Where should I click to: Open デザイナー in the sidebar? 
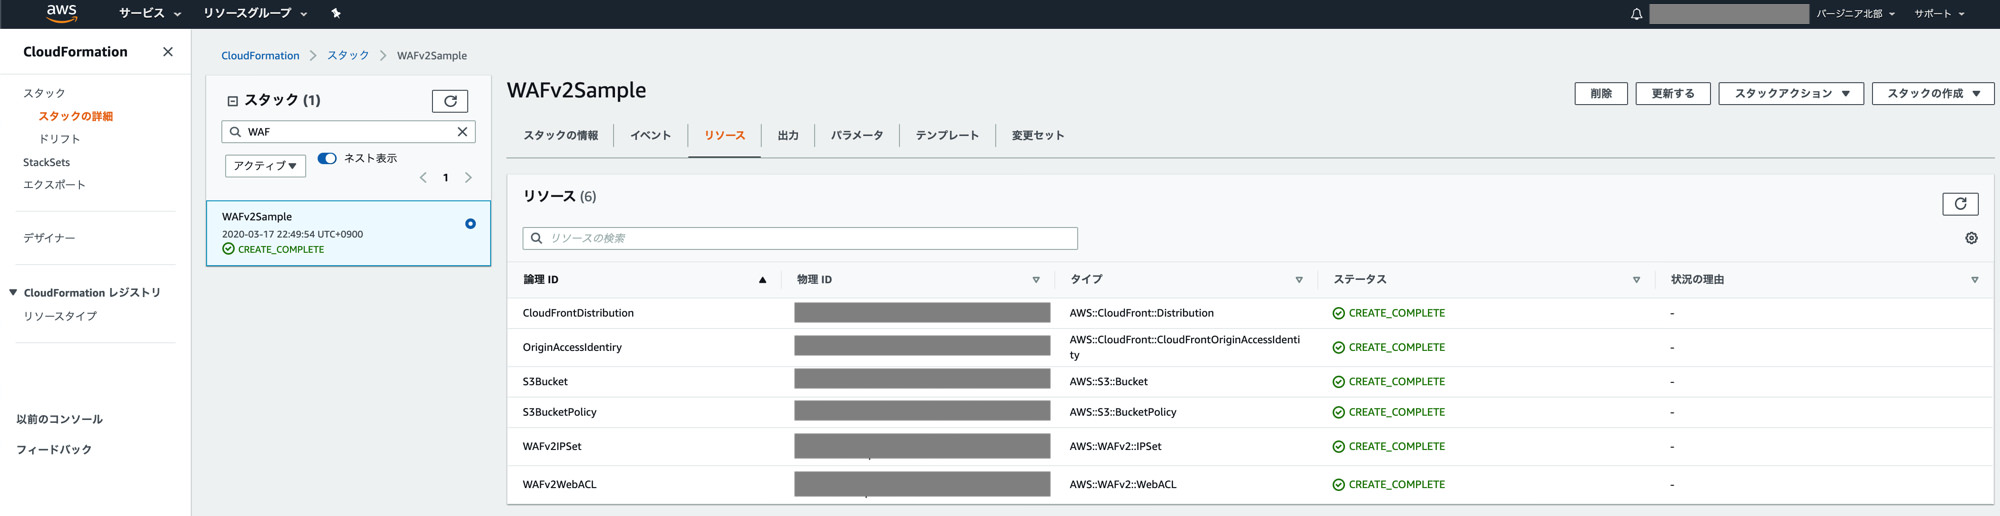(49, 238)
